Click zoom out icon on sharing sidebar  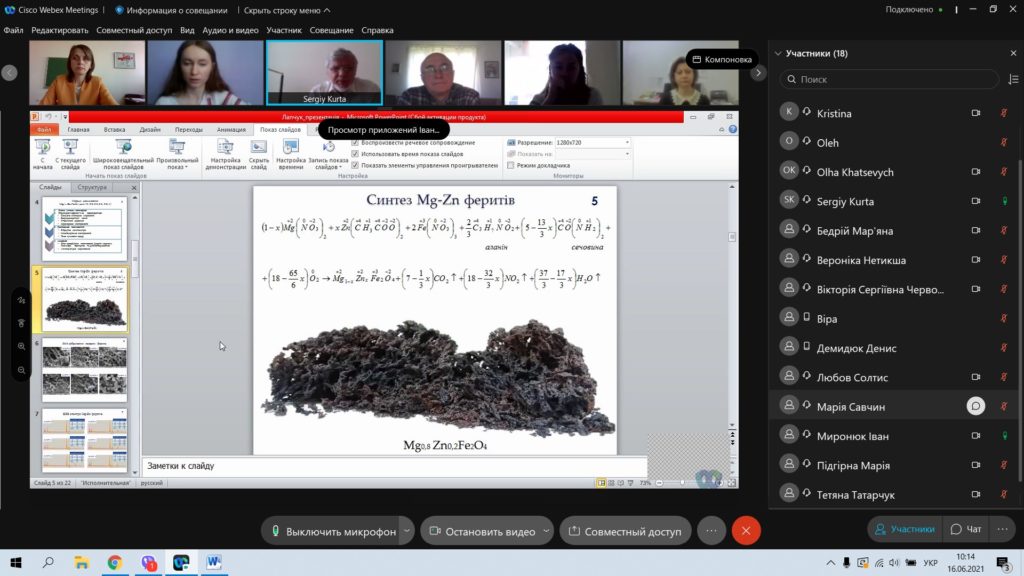point(21,370)
